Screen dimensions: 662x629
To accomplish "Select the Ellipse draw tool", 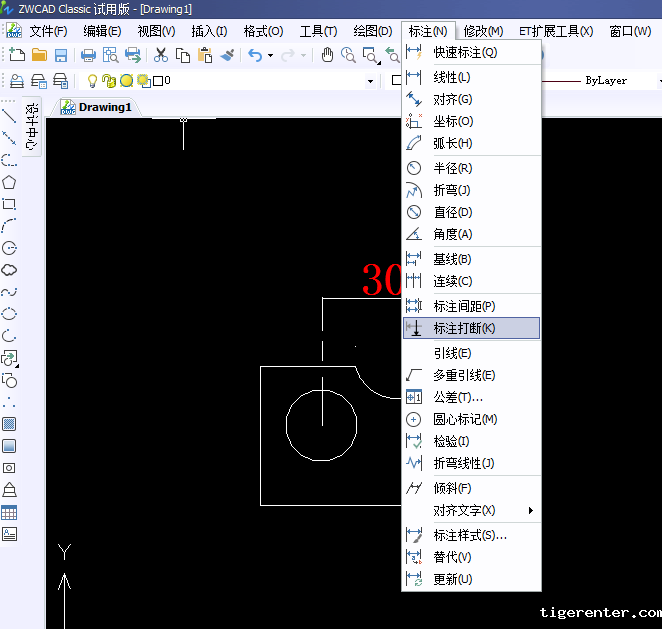I will point(9,314).
